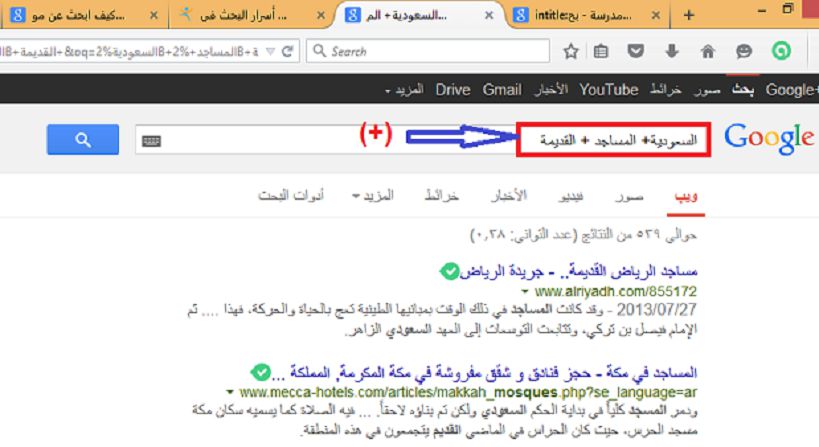Switch to the 'كيف ابحث عن مو' tab
The image size is (819, 447).
[78, 16]
